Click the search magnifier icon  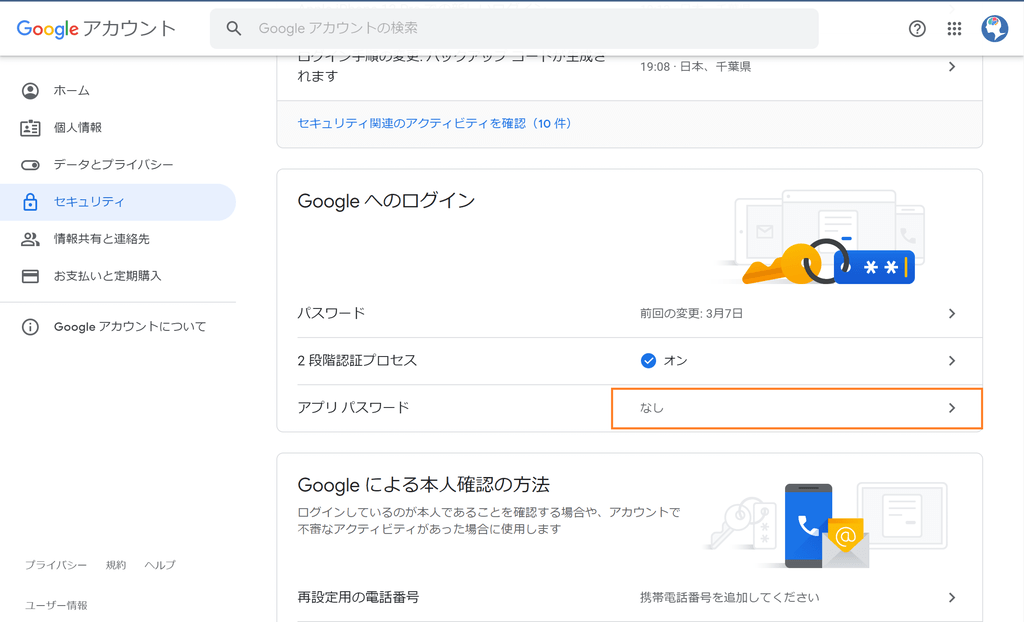(233, 29)
